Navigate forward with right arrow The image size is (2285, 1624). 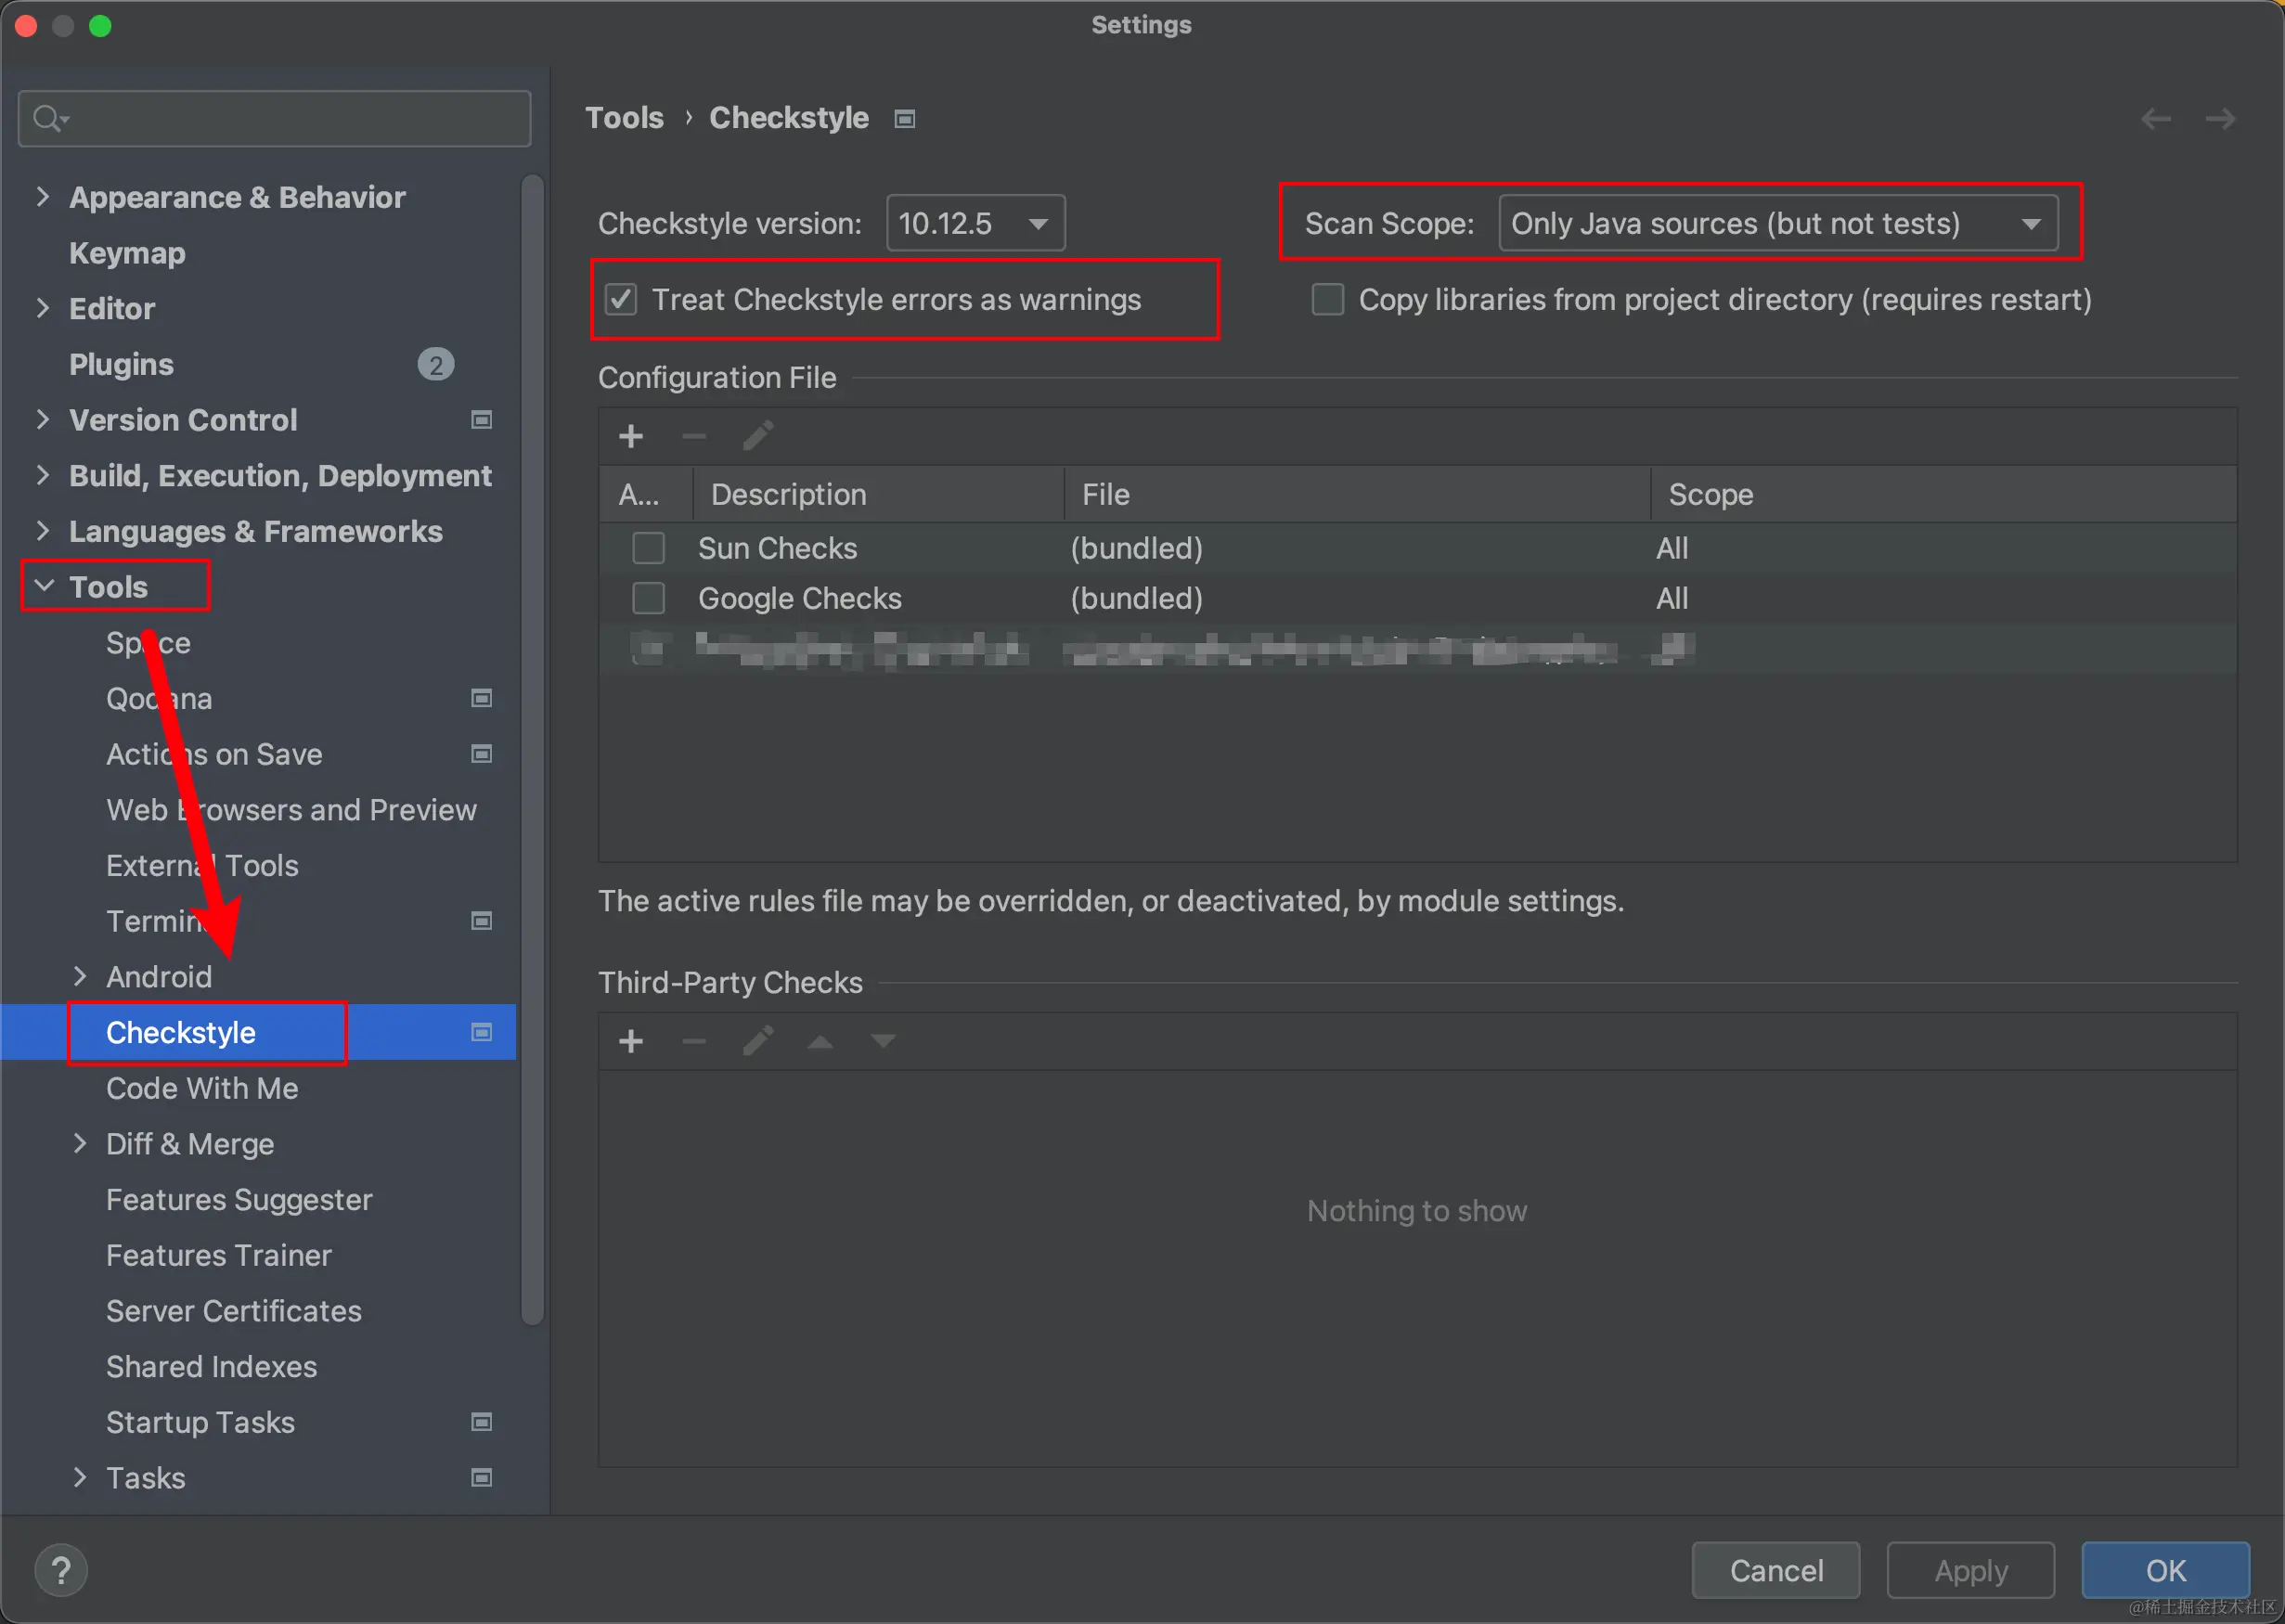pyautogui.click(x=2220, y=119)
